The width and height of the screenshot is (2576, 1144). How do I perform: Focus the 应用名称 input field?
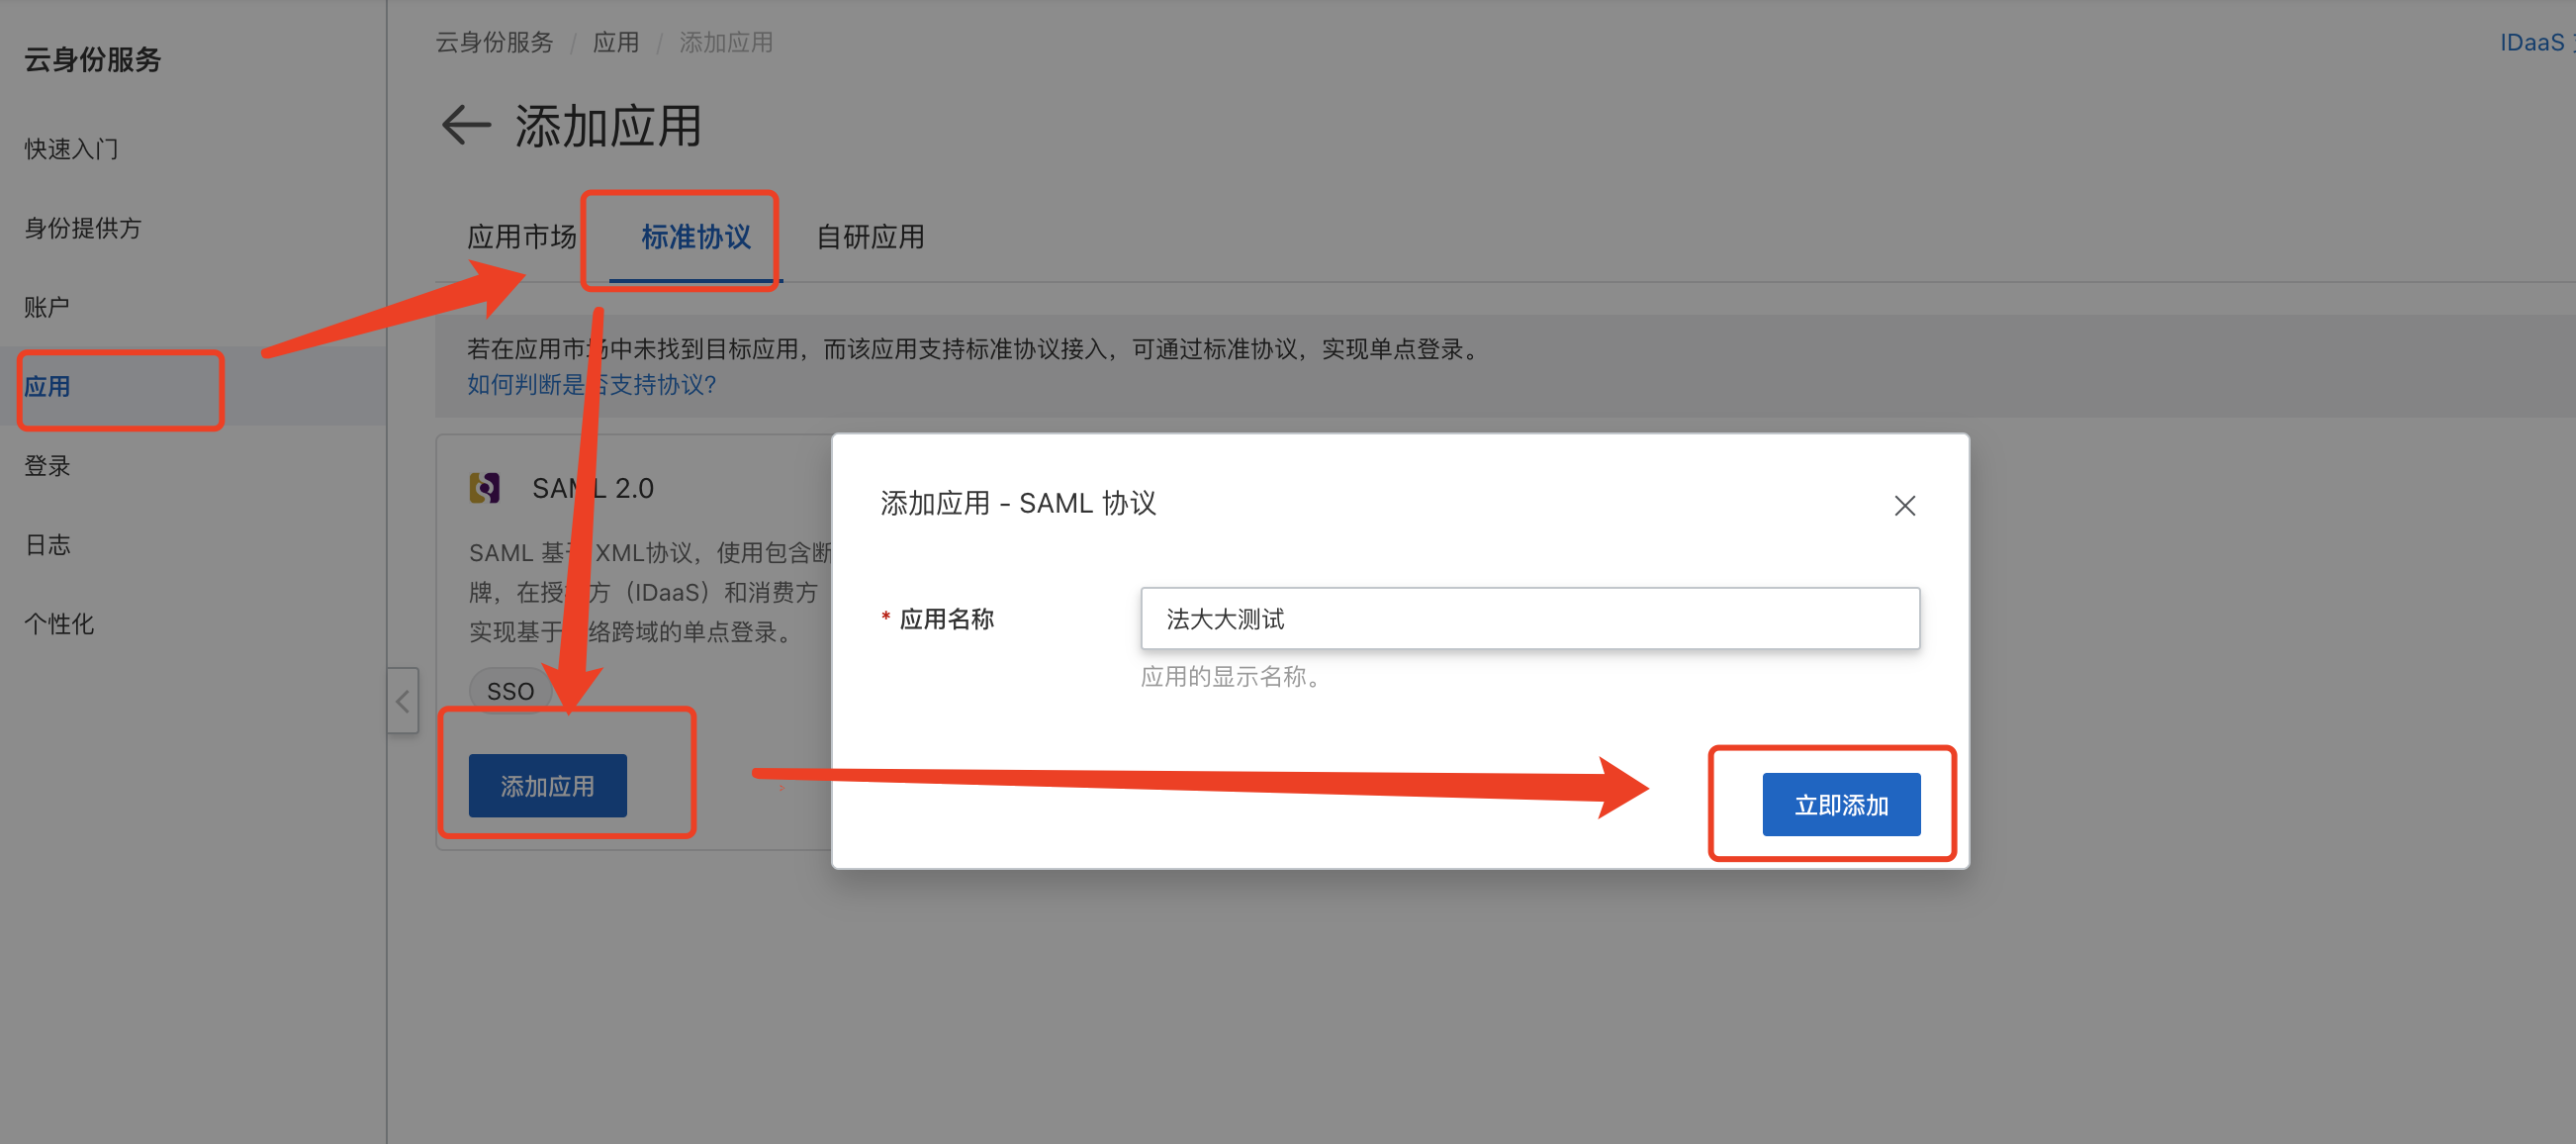[1530, 618]
